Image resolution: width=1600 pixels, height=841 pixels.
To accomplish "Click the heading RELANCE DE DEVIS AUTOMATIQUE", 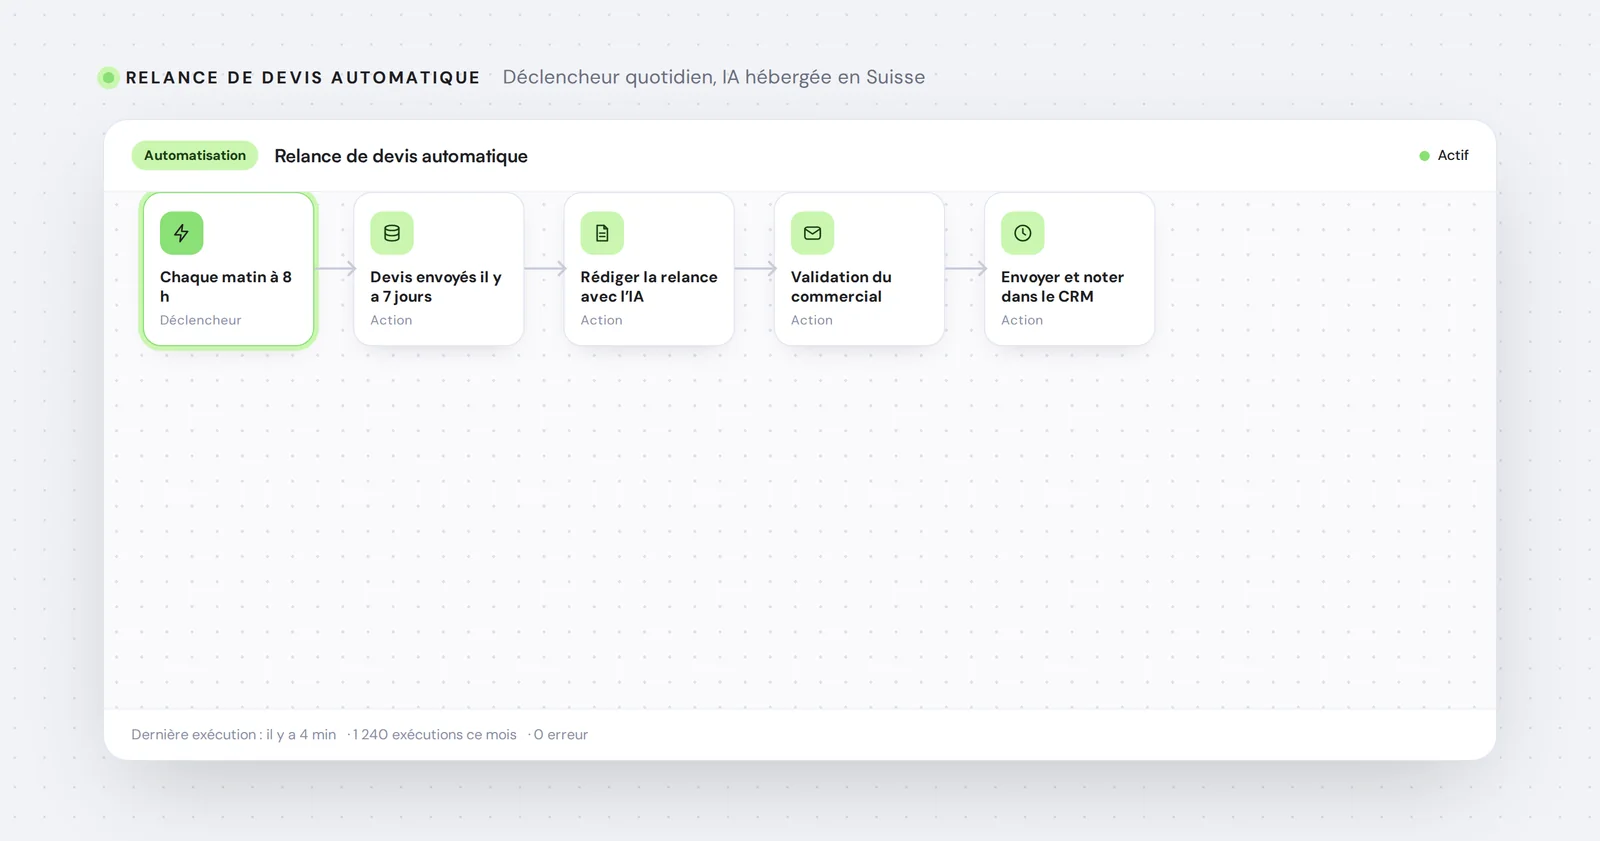I will pyautogui.click(x=303, y=77).
